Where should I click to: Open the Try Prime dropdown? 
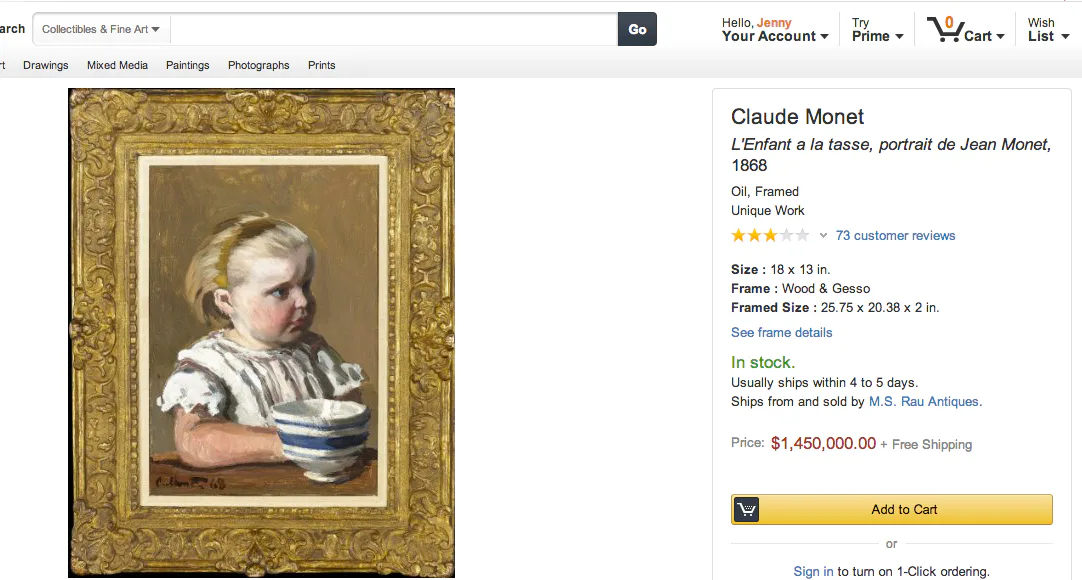[x=877, y=36]
